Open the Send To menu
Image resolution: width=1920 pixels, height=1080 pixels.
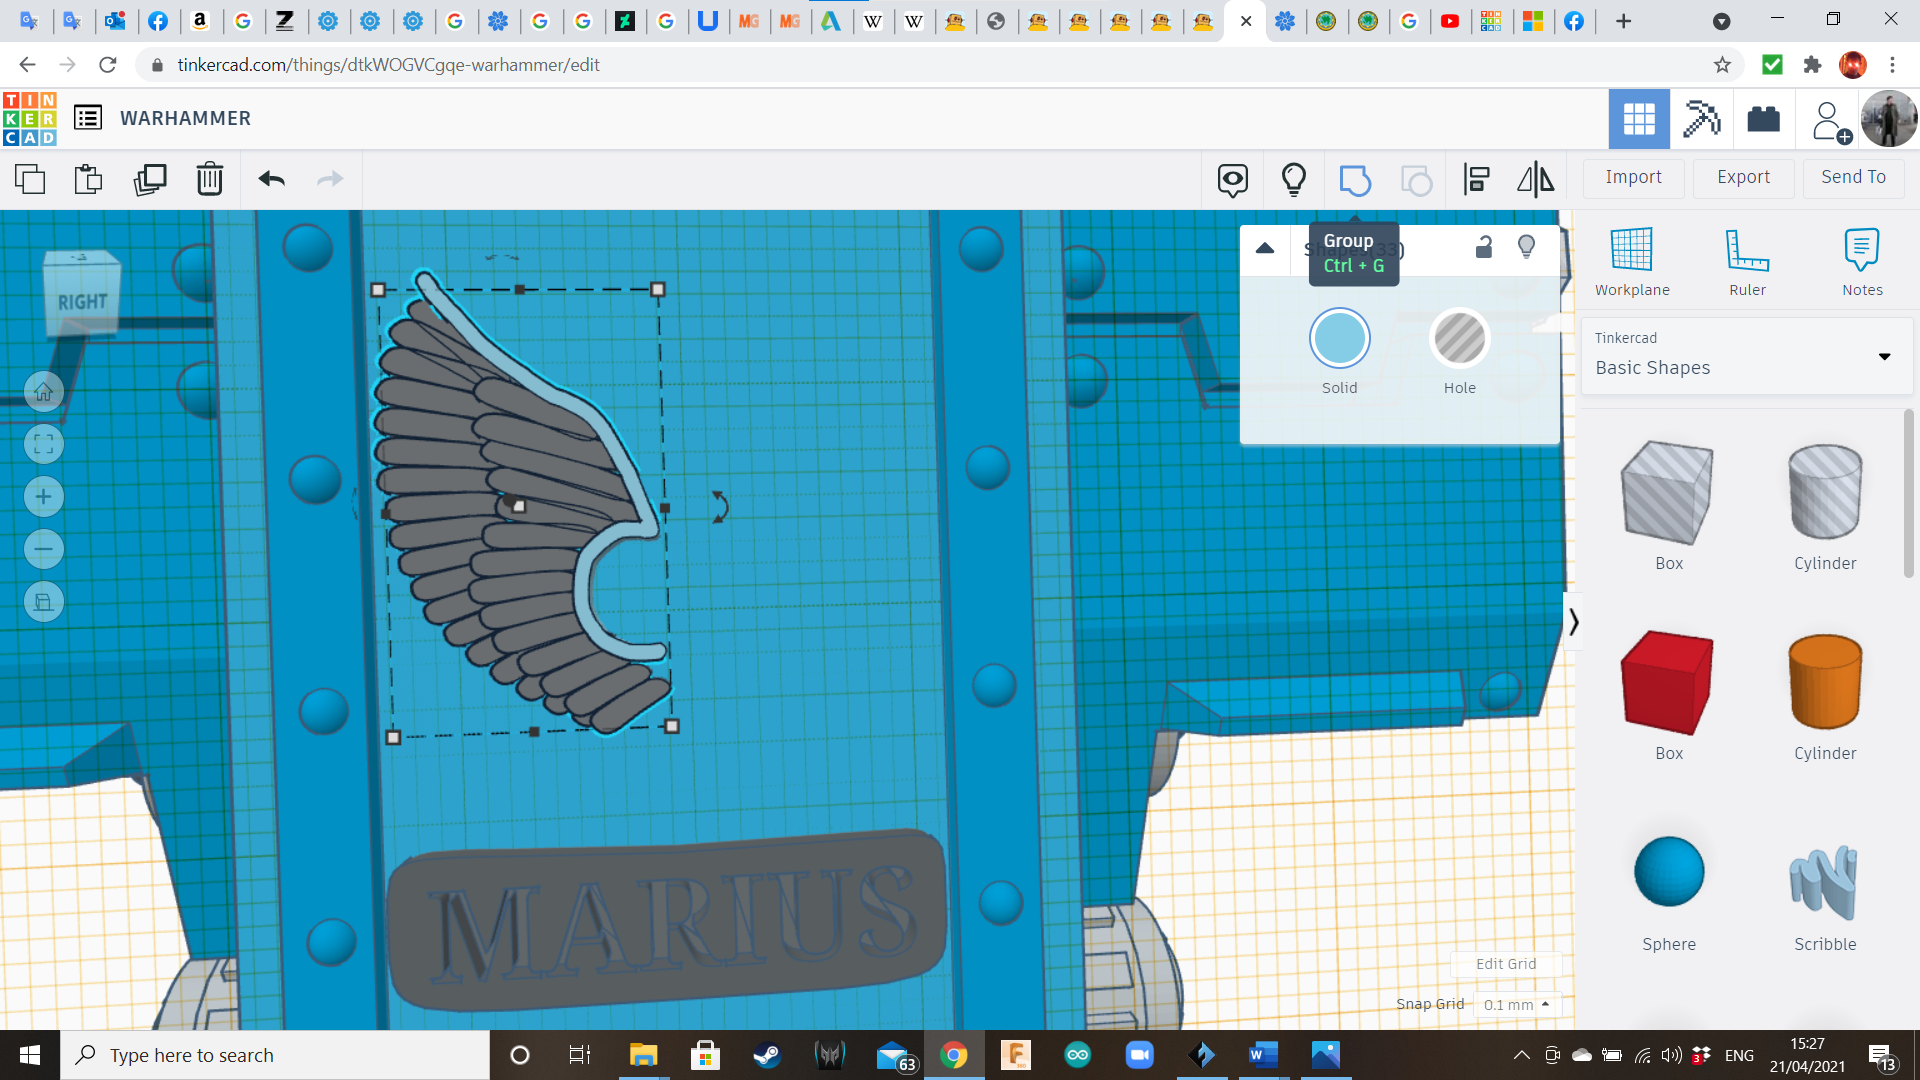pyautogui.click(x=1853, y=178)
